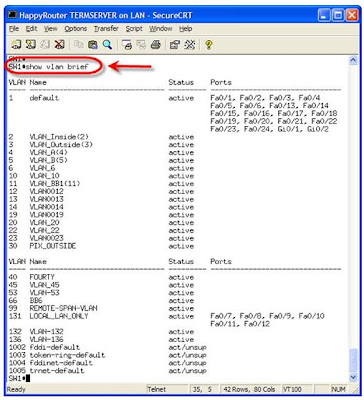Click the Paste clipboard toolbar icon
Image resolution: width=364 pixels, height=400 pixels.
[93, 44]
